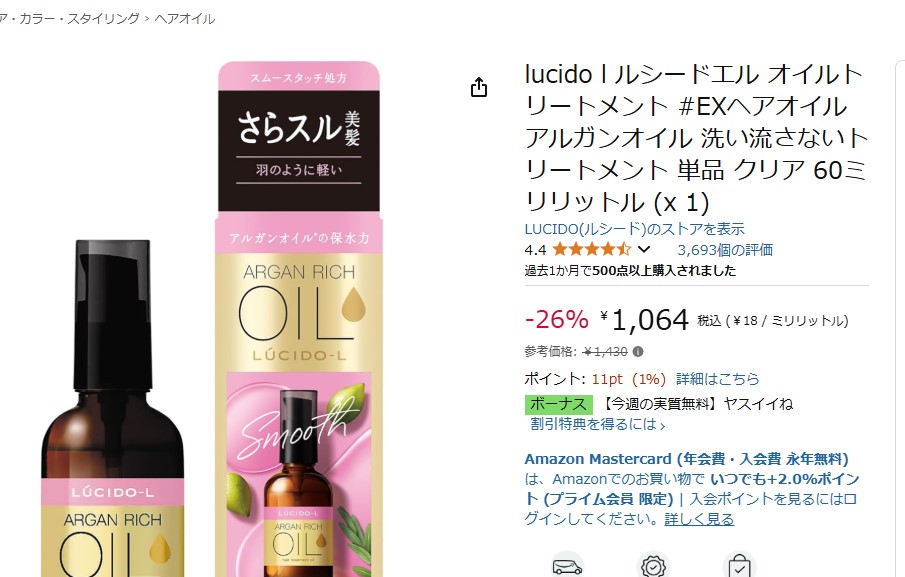The height and width of the screenshot is (577, 905).
Task: Click the 4.4 rating number
Action: [535, 250]
